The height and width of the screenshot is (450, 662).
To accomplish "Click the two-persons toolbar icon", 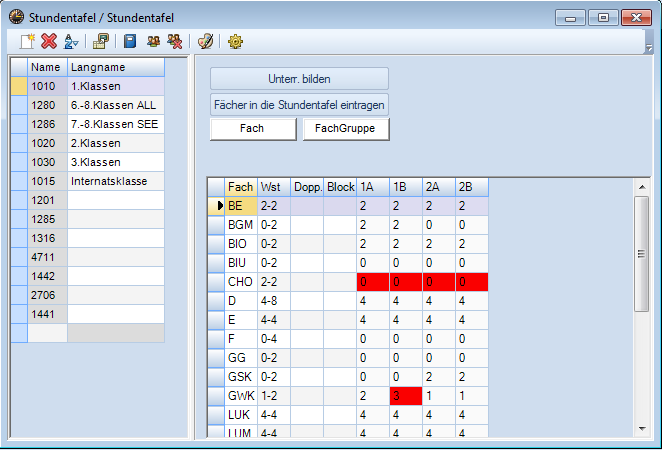I will point(154,41).
